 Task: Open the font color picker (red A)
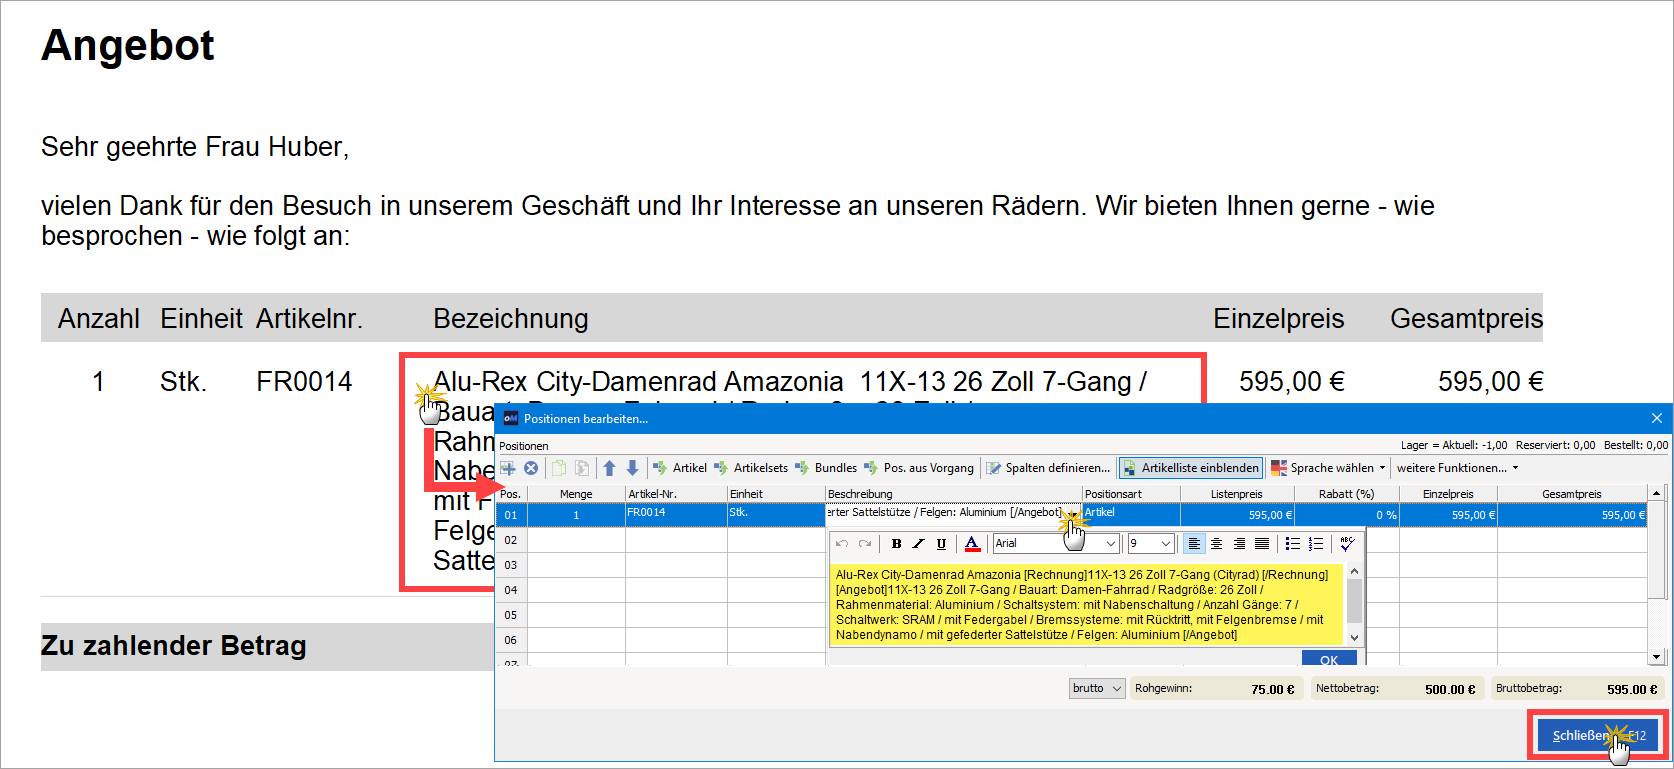coord(972,544)
